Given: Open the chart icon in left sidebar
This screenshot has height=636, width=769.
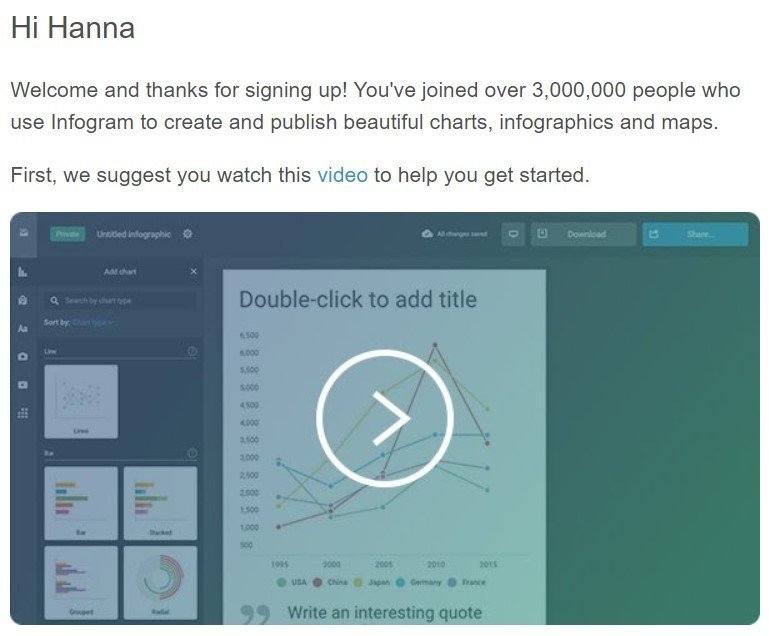Looking at the screenshot, I should click(23, 272).
